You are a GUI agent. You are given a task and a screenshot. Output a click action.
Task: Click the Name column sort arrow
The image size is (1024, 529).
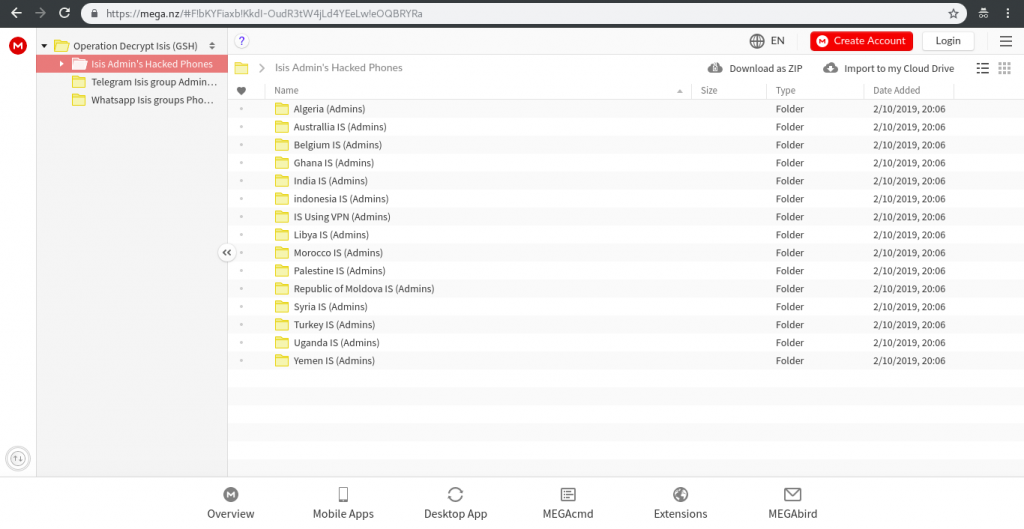(680, 91)
